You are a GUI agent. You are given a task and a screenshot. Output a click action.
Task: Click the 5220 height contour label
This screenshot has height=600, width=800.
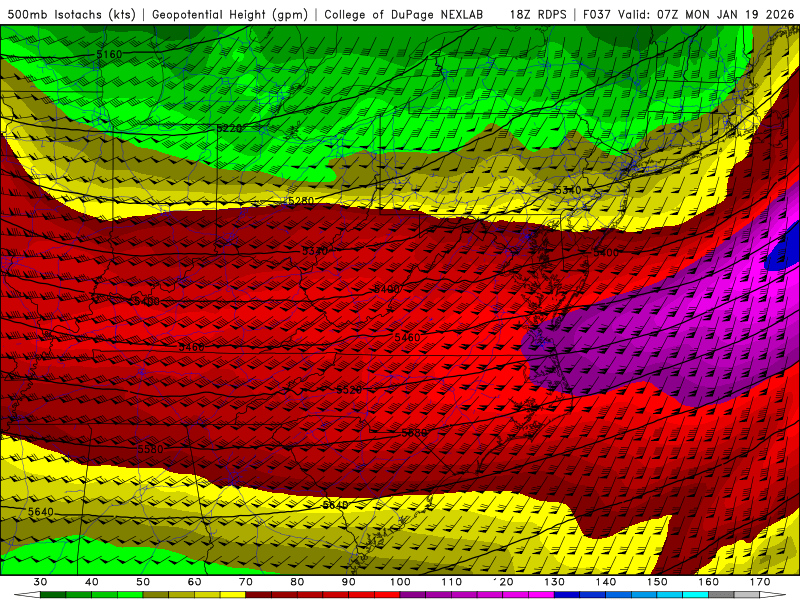coord(230,128)
